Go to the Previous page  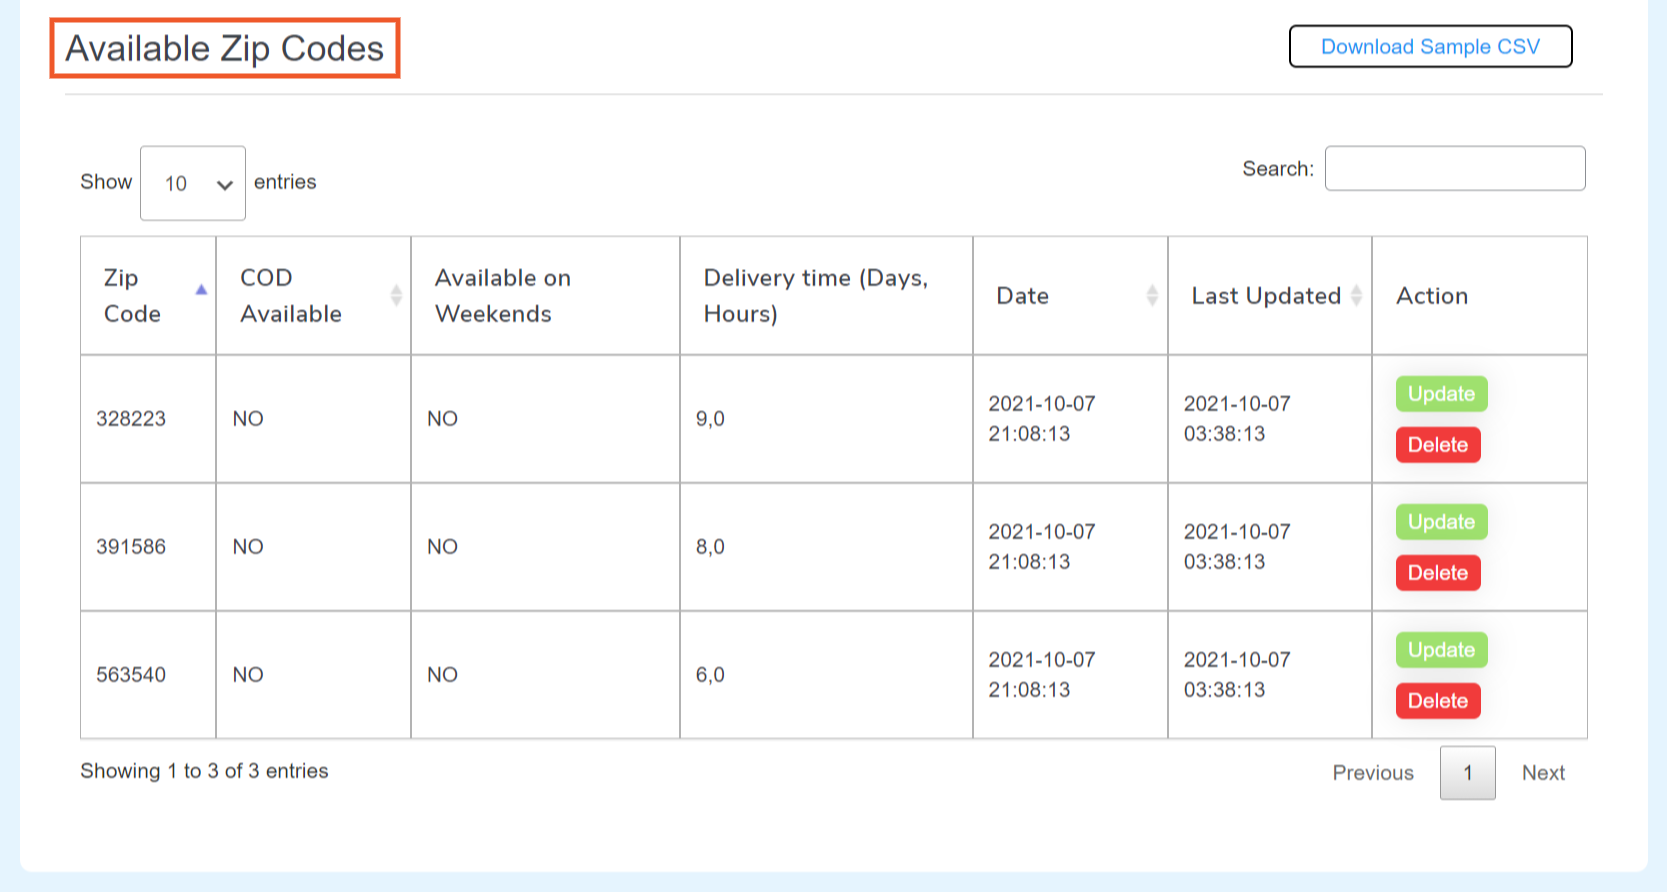coord(1373,773)
